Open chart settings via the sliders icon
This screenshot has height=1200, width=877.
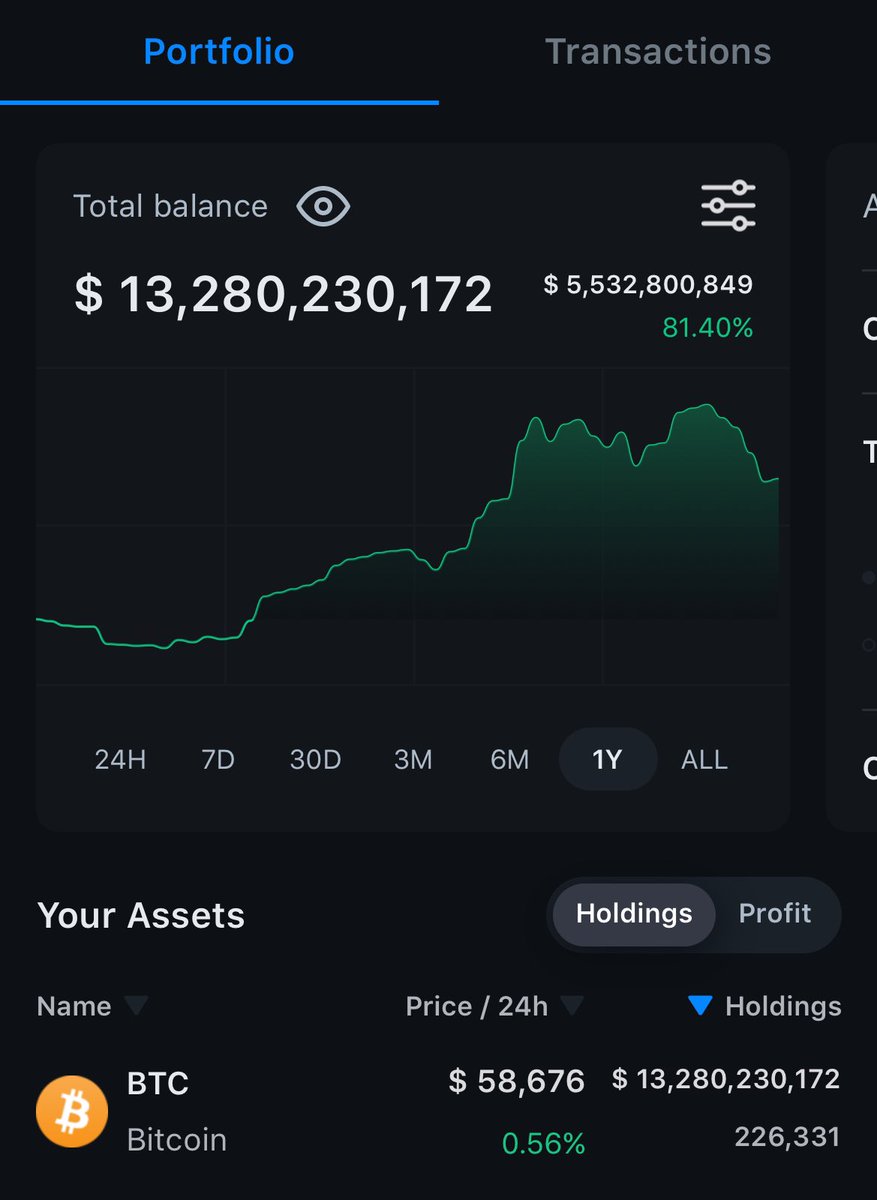pos(727,205)
